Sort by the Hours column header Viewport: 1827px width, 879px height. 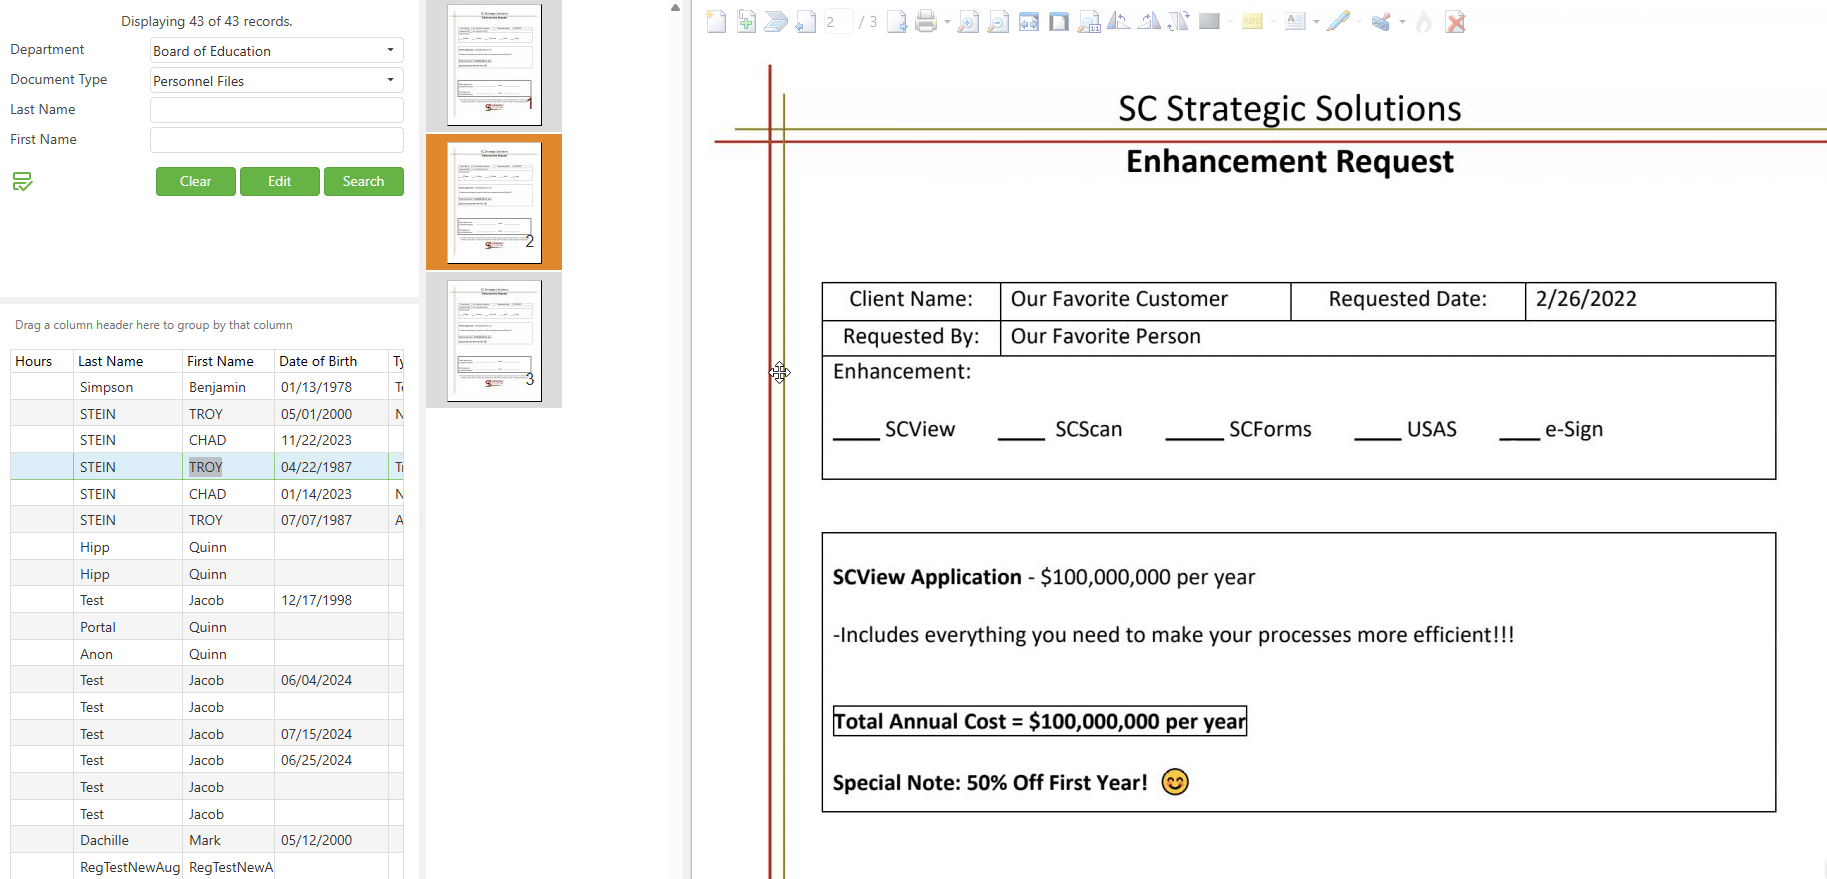pos(42,361)
